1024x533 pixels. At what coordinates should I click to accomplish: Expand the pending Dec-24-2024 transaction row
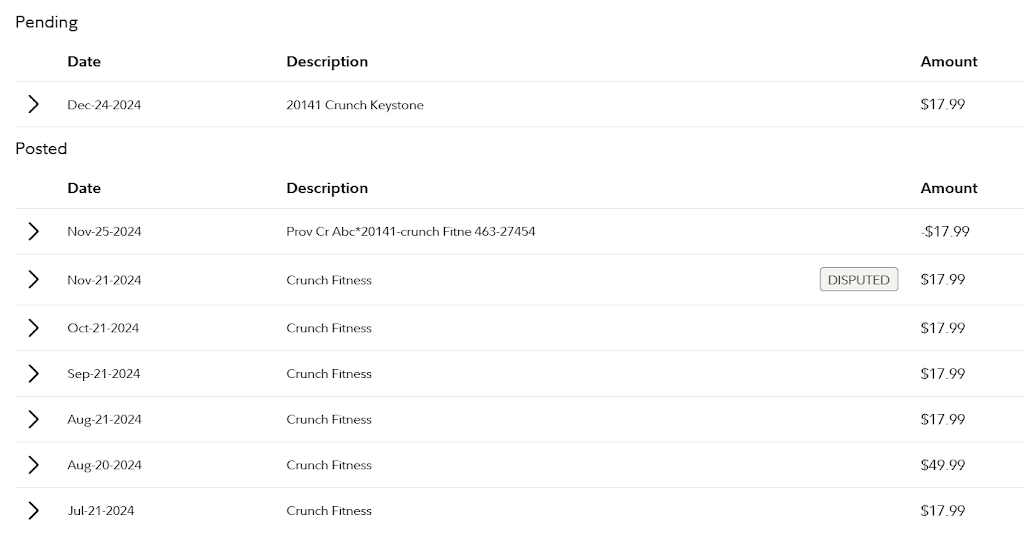[33, 105]
